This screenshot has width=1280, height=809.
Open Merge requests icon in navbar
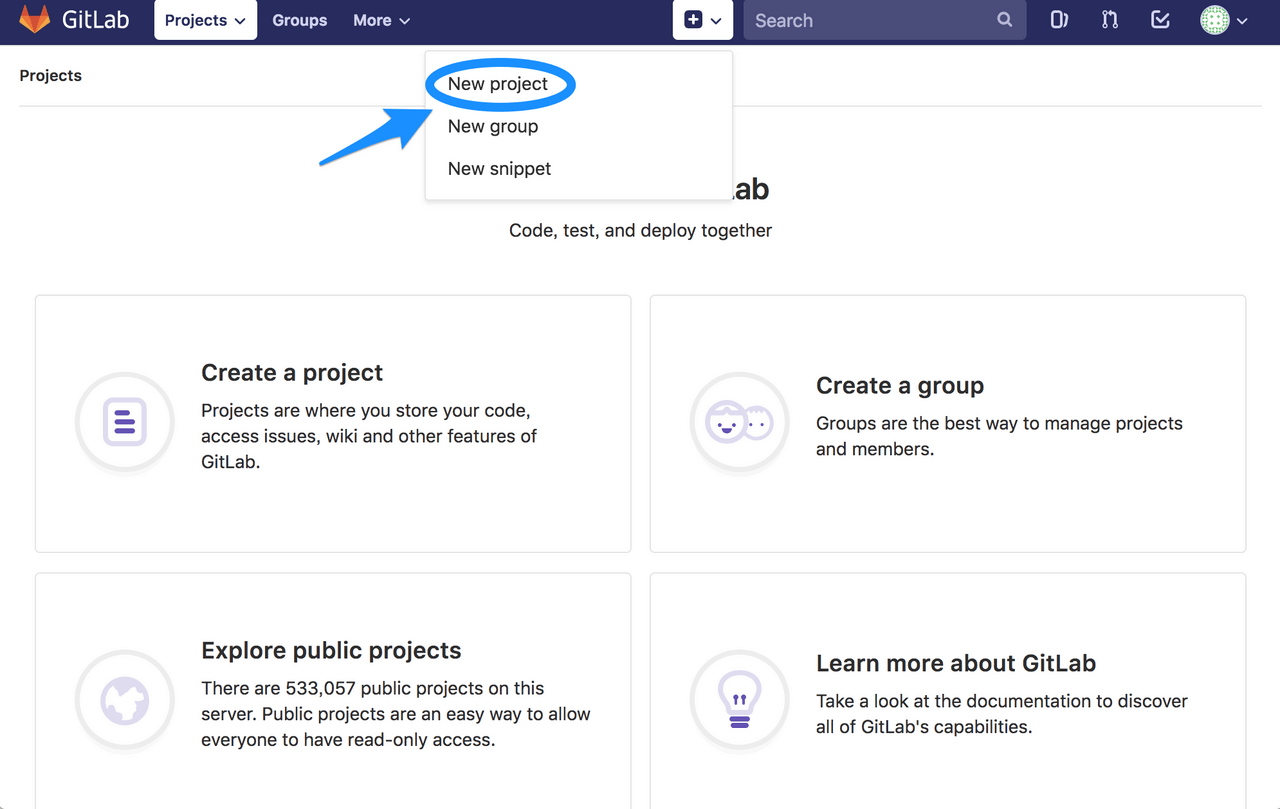click(1110, 20)
